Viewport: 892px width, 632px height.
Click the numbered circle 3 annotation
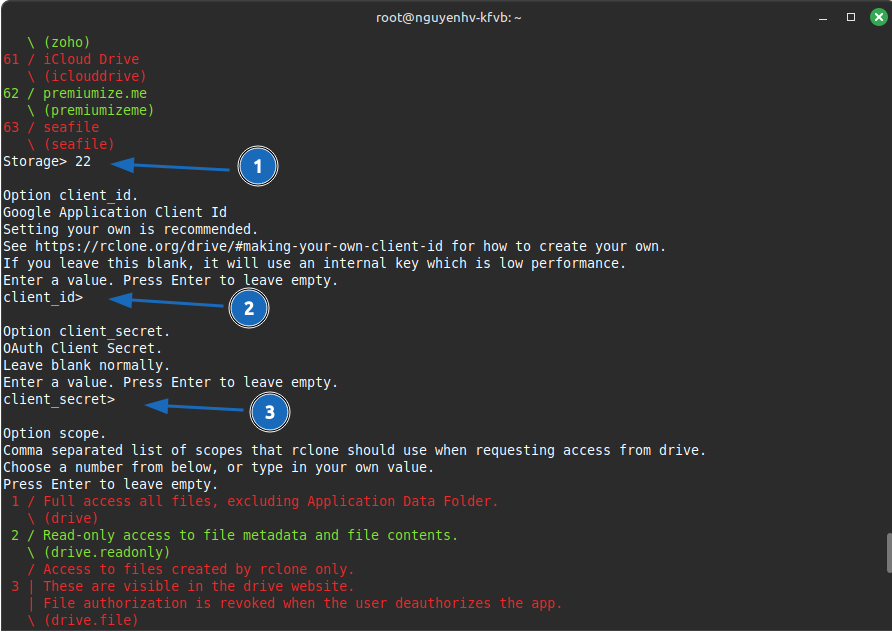pos(270,411)
